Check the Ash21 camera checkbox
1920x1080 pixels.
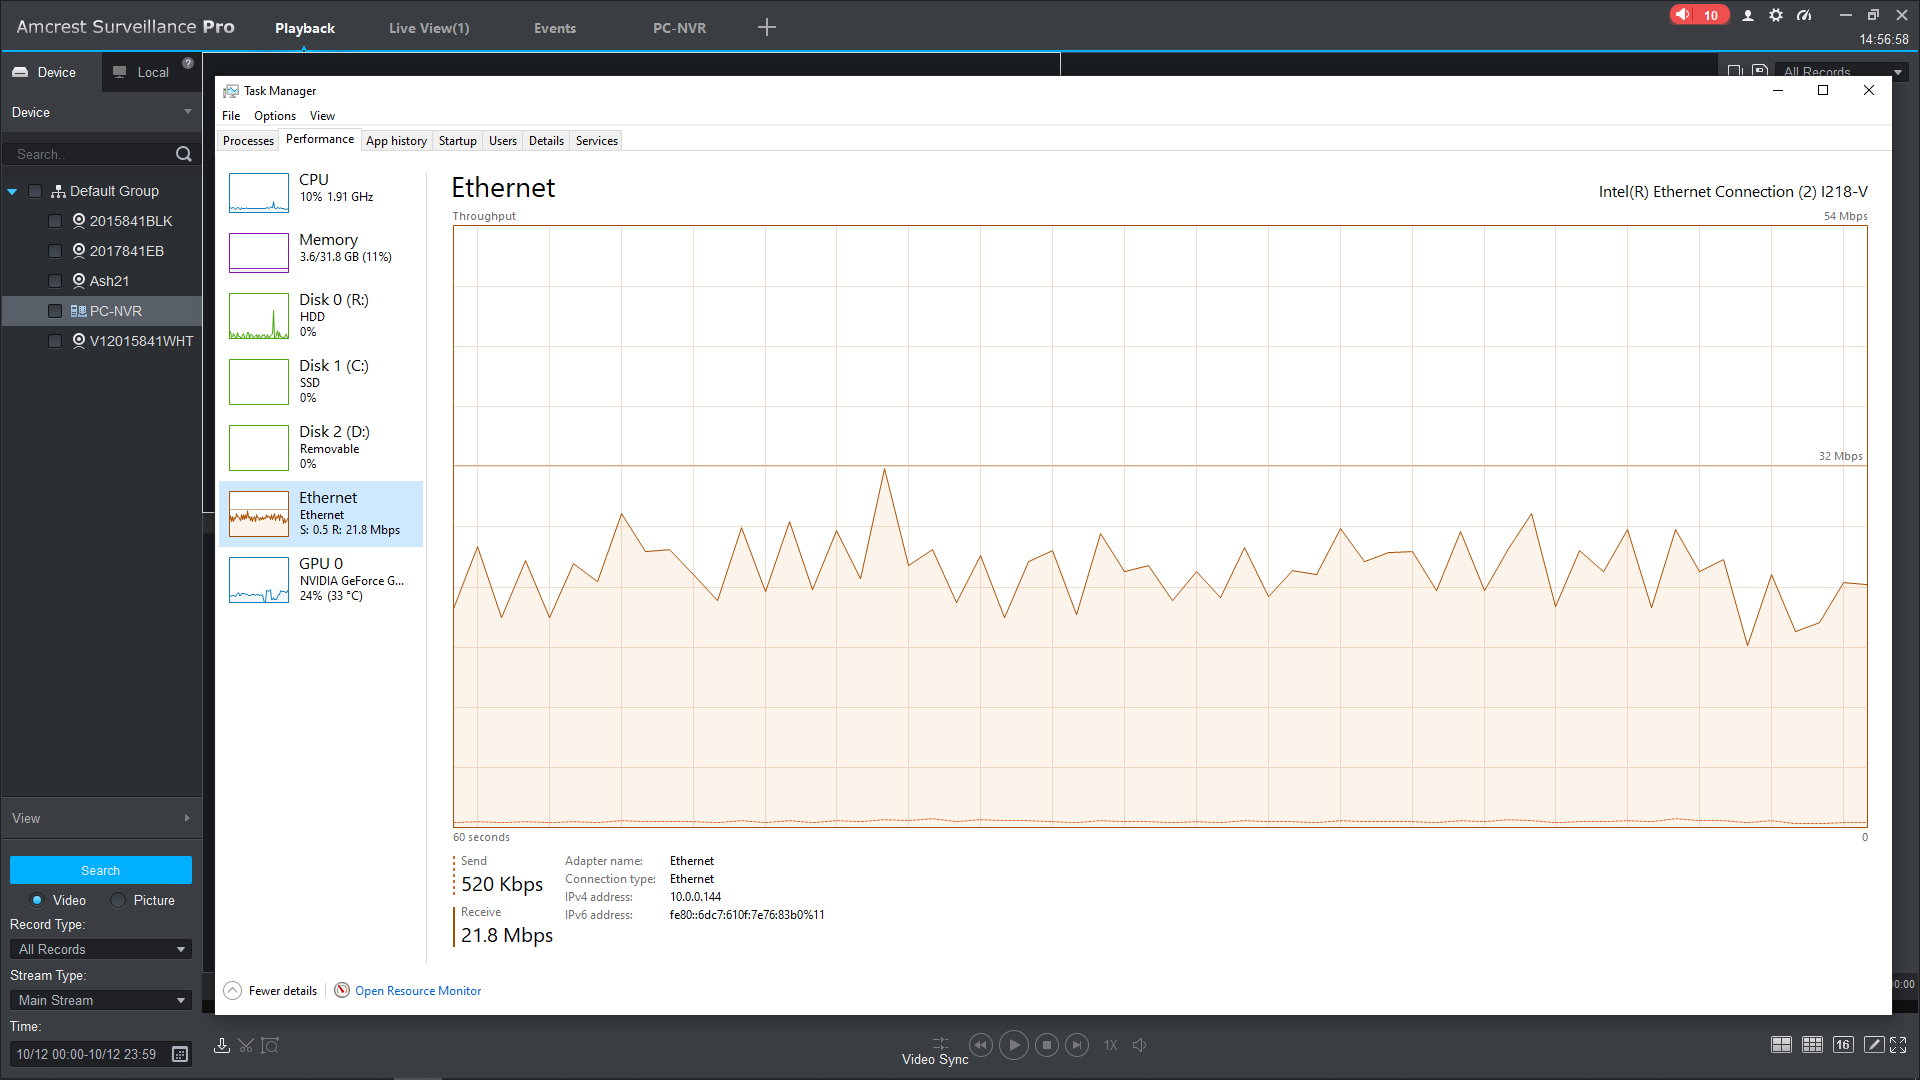pyautogui.click(x=55, y=281)
